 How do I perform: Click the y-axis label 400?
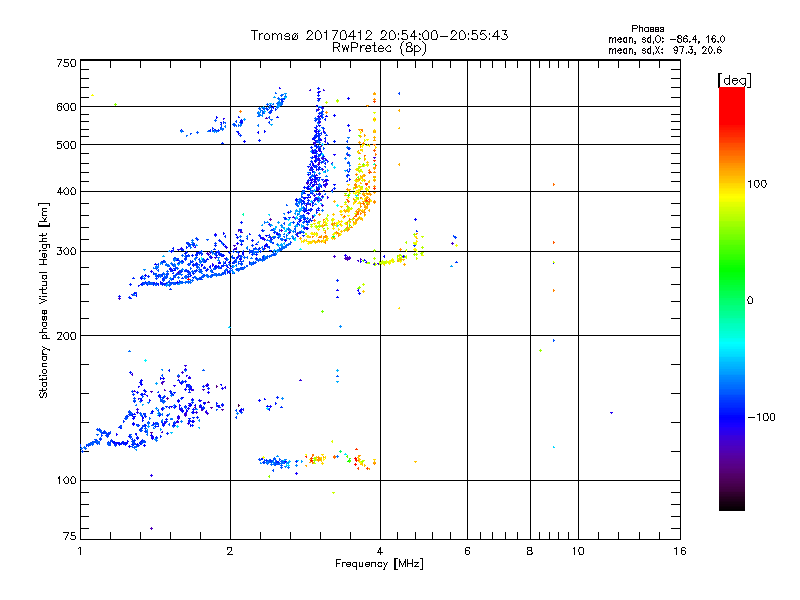pos(66,191)
